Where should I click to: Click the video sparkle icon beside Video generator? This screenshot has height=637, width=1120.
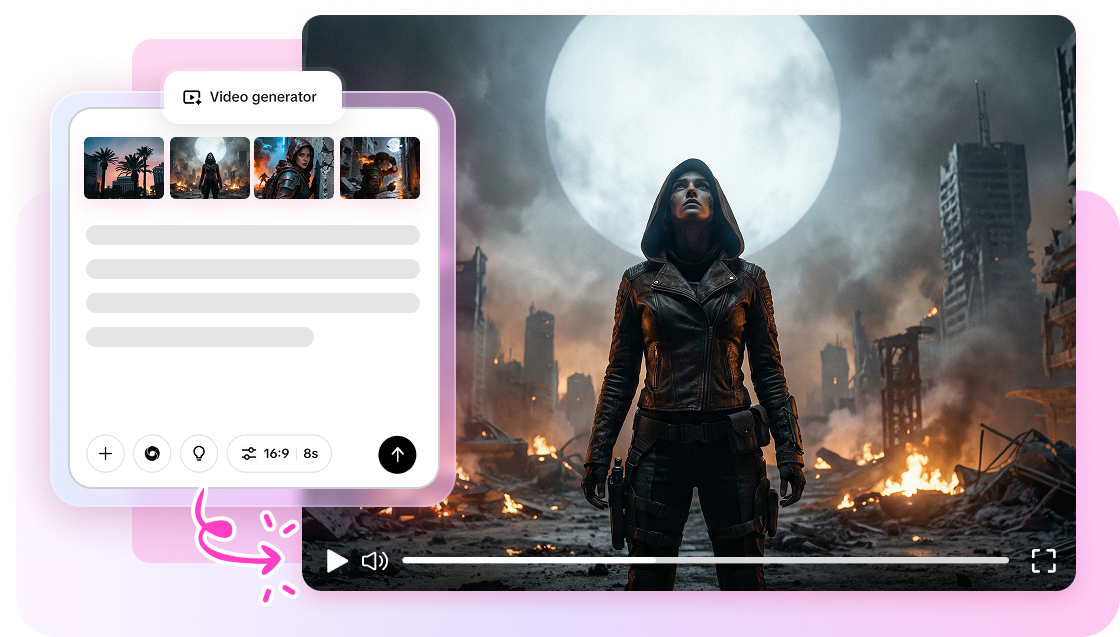click(x=192, y=97)
